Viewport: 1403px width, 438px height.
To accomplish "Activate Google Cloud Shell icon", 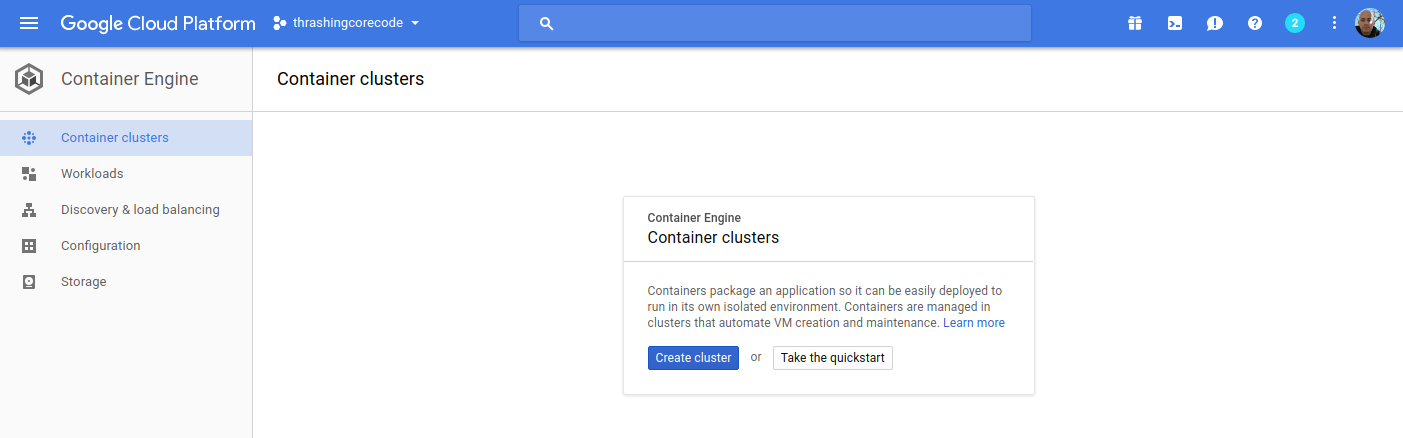I will [1175, 23].
